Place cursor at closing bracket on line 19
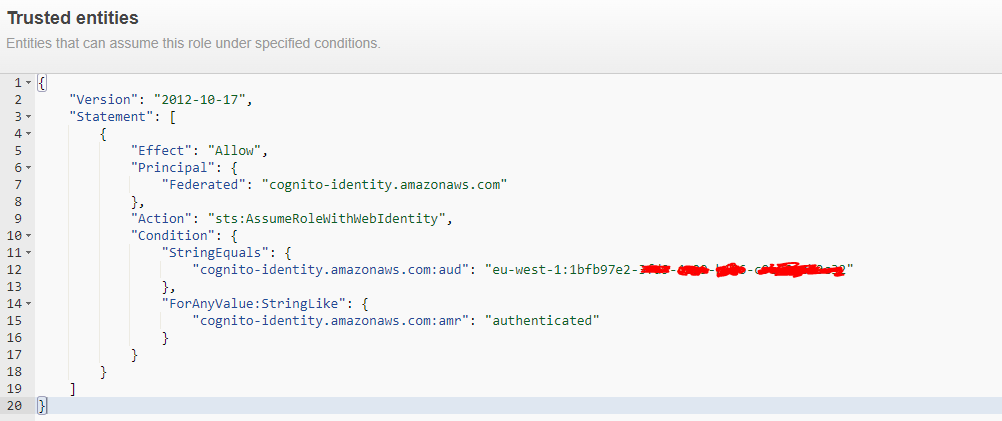1002x421 pixels. click(73, 388)
